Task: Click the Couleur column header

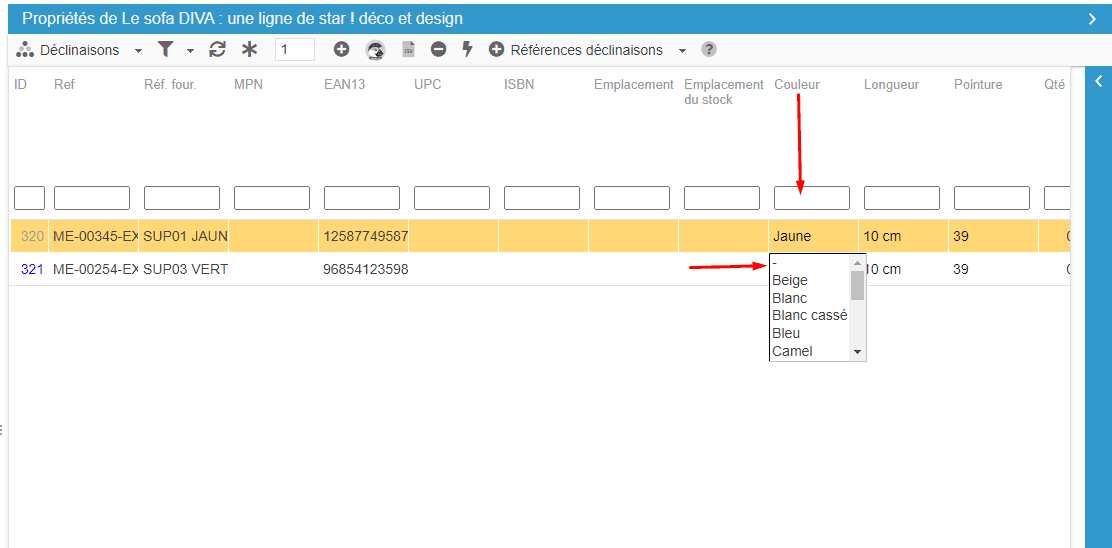Action: [797, 85]
